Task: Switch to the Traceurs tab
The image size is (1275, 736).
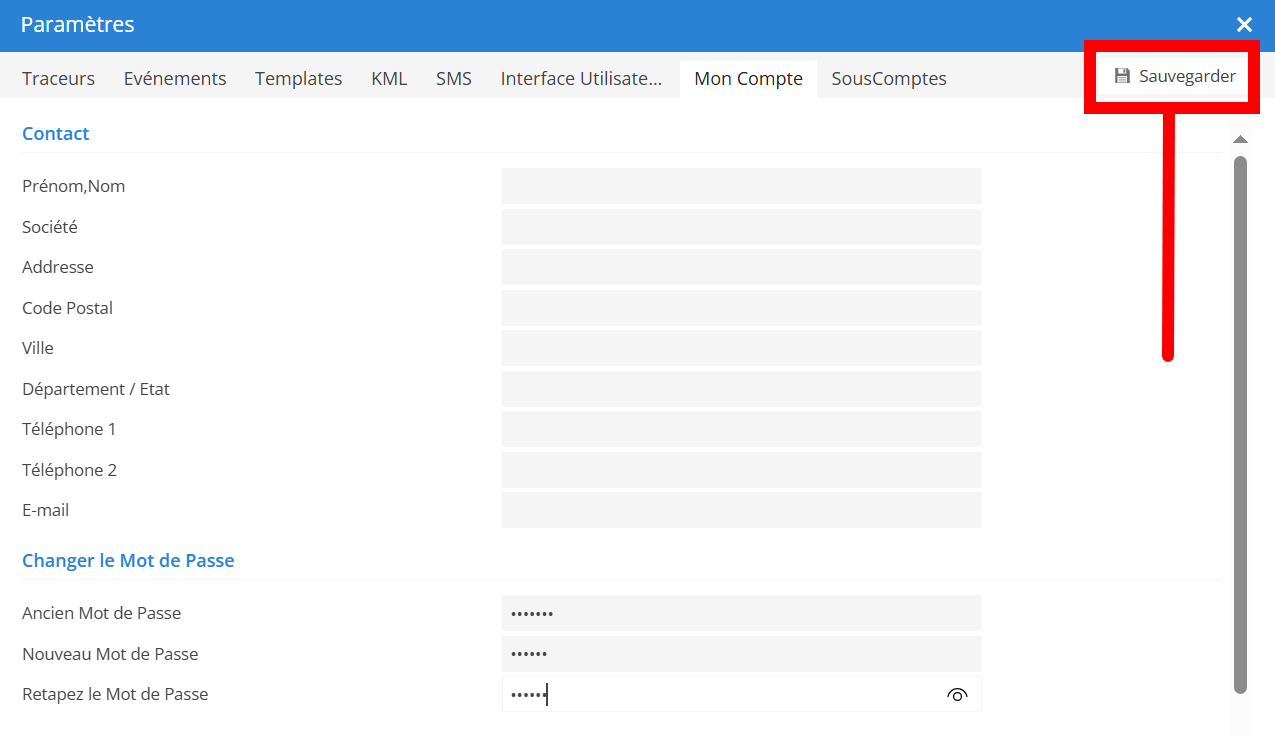Action: 59,78
